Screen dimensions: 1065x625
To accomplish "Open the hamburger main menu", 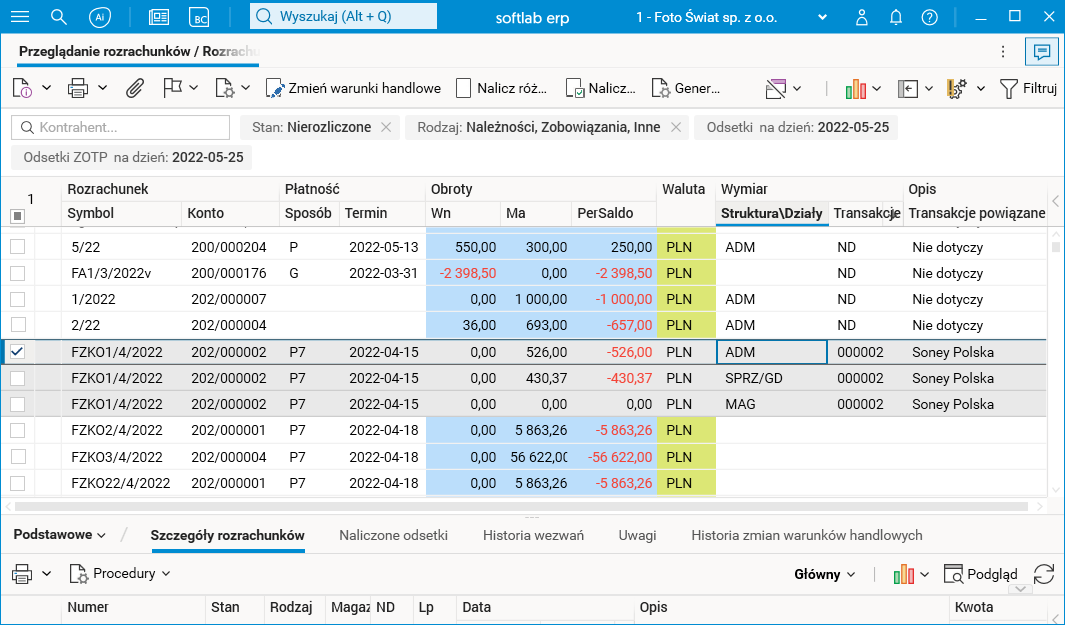I will pos(19,17).
